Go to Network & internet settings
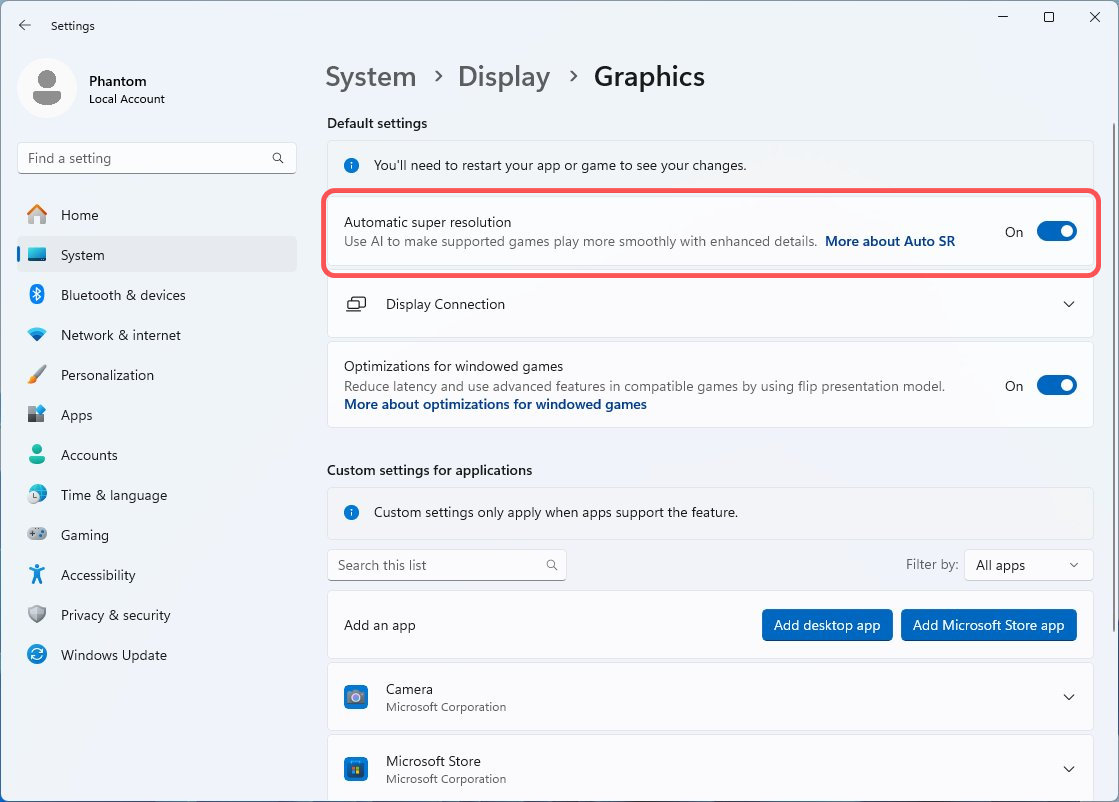The image size is (1119, 802). pyautogui.click(x=157, y=335)
